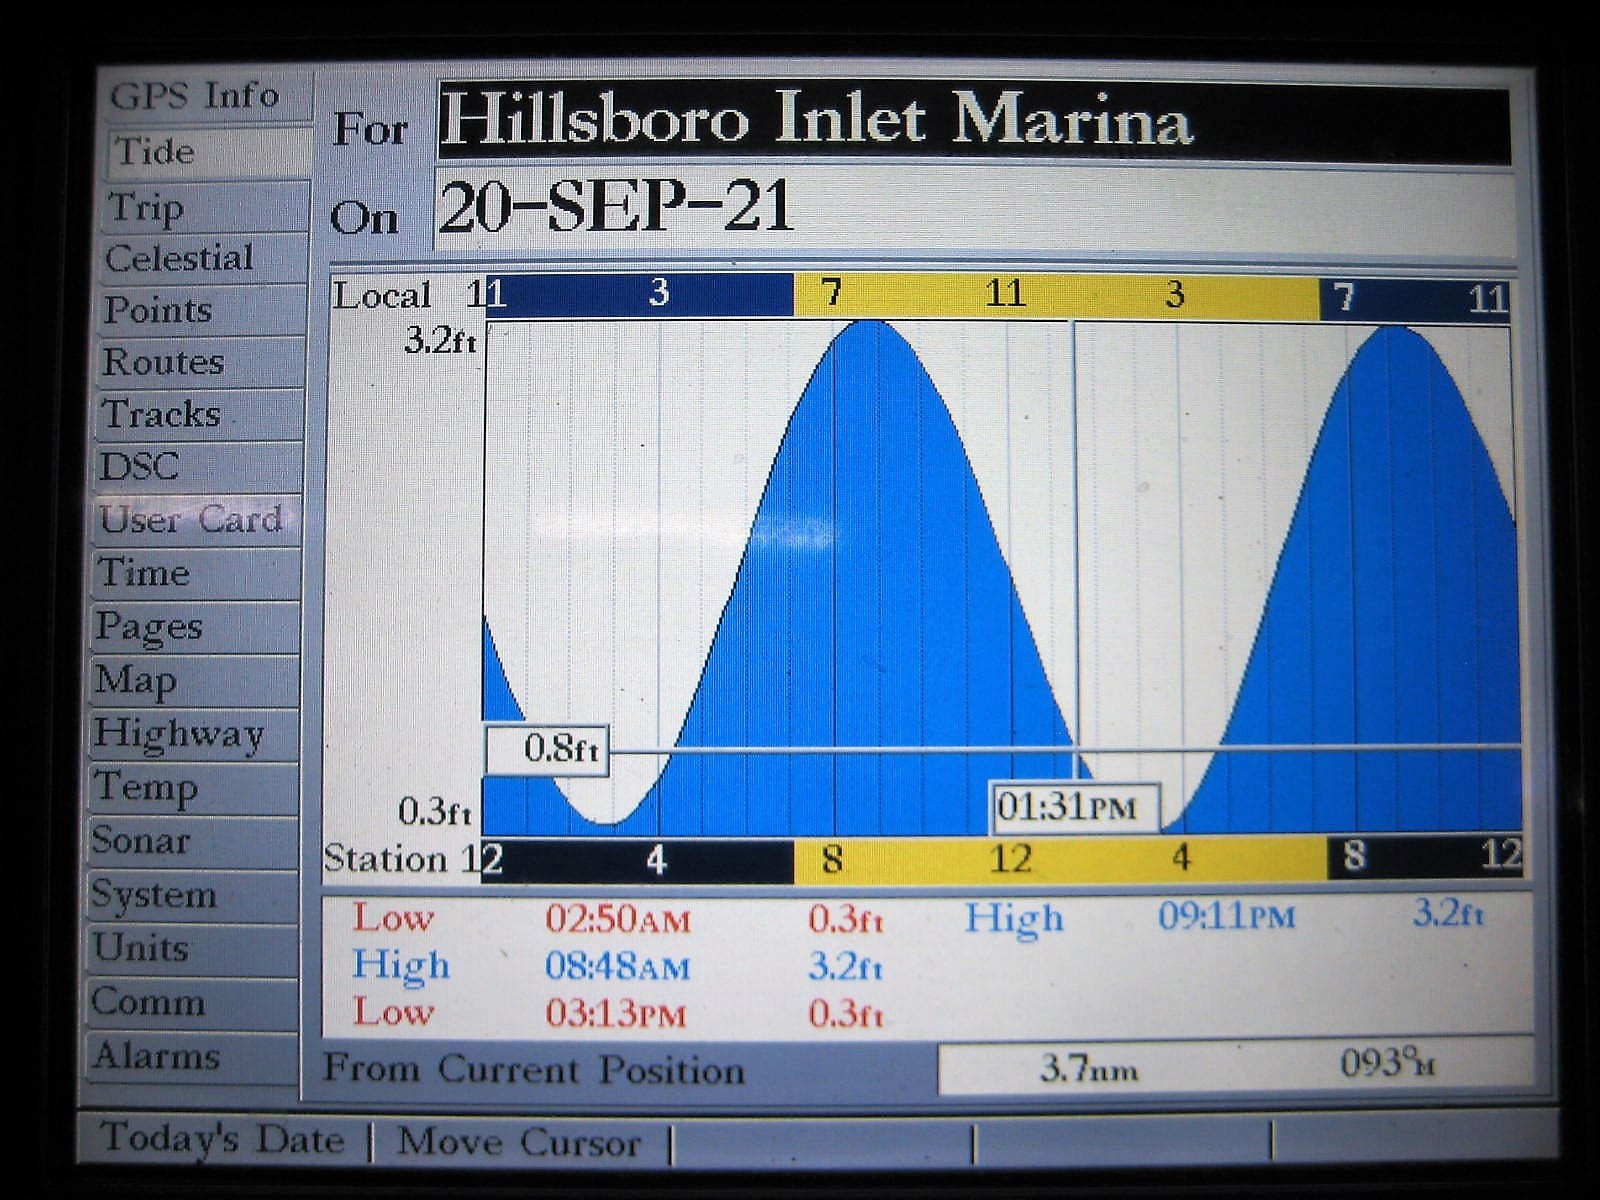Click the 0.8ft tide height marker
Image resolution: width=1600 pixels, height=1200 pixels.
[546, 749]
